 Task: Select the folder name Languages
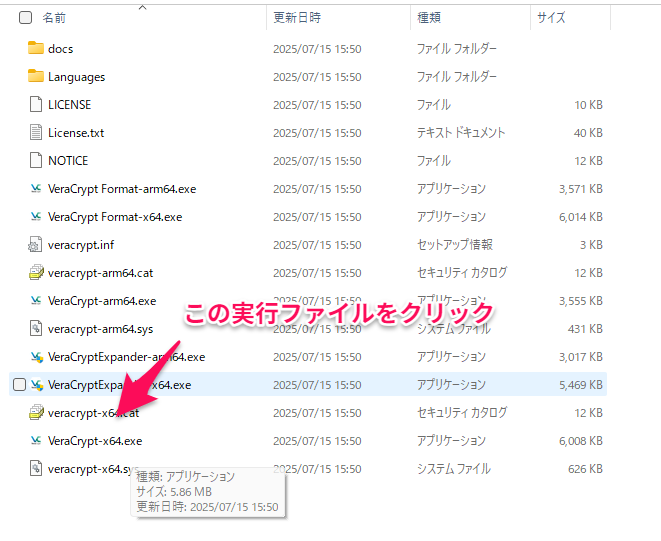[x=76, y=77]
